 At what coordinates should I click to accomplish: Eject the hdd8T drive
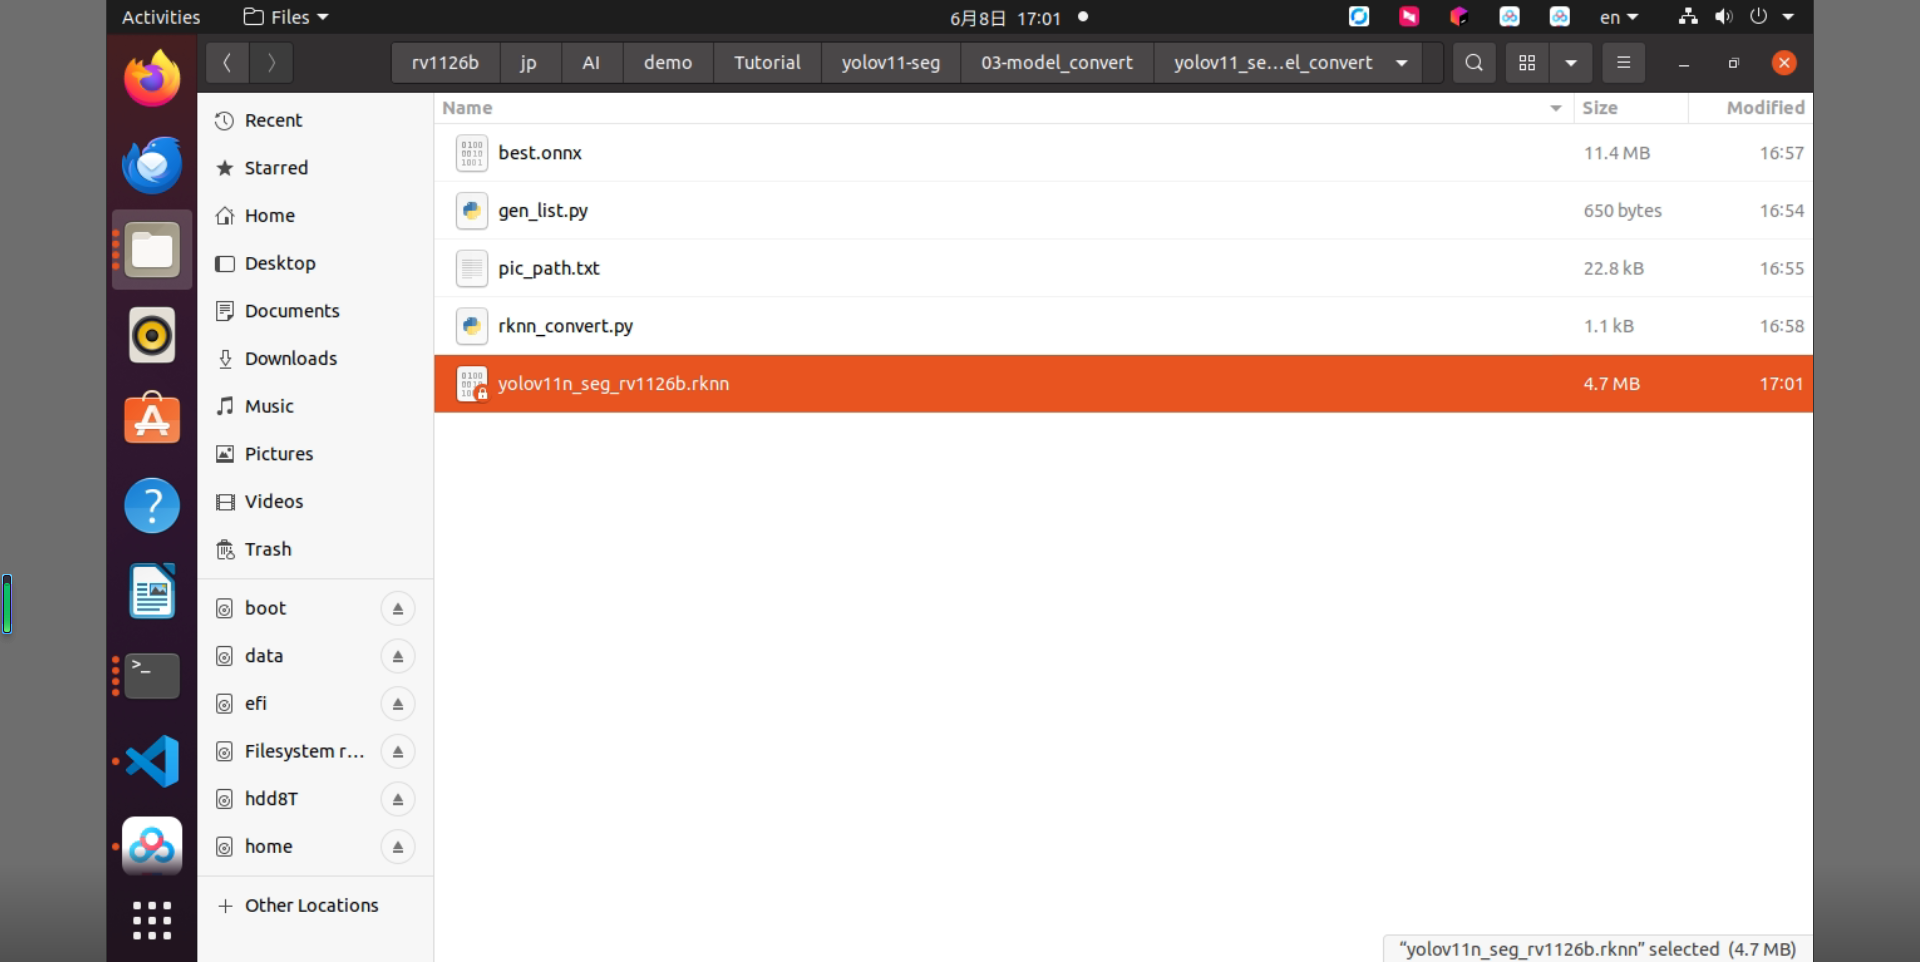click(x=397, y=800)
